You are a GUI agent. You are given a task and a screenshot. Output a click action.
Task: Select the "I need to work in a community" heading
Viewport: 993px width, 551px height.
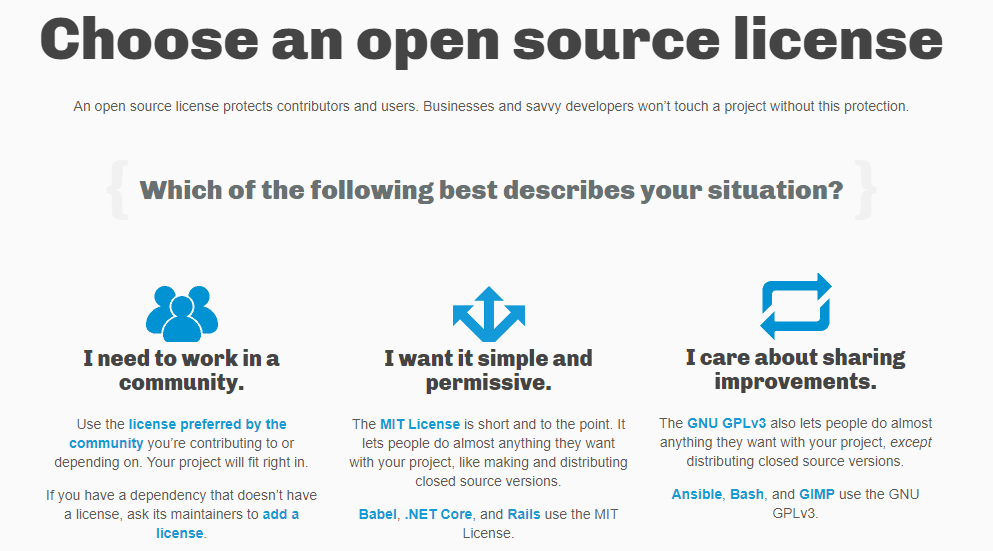click(181, 370)
